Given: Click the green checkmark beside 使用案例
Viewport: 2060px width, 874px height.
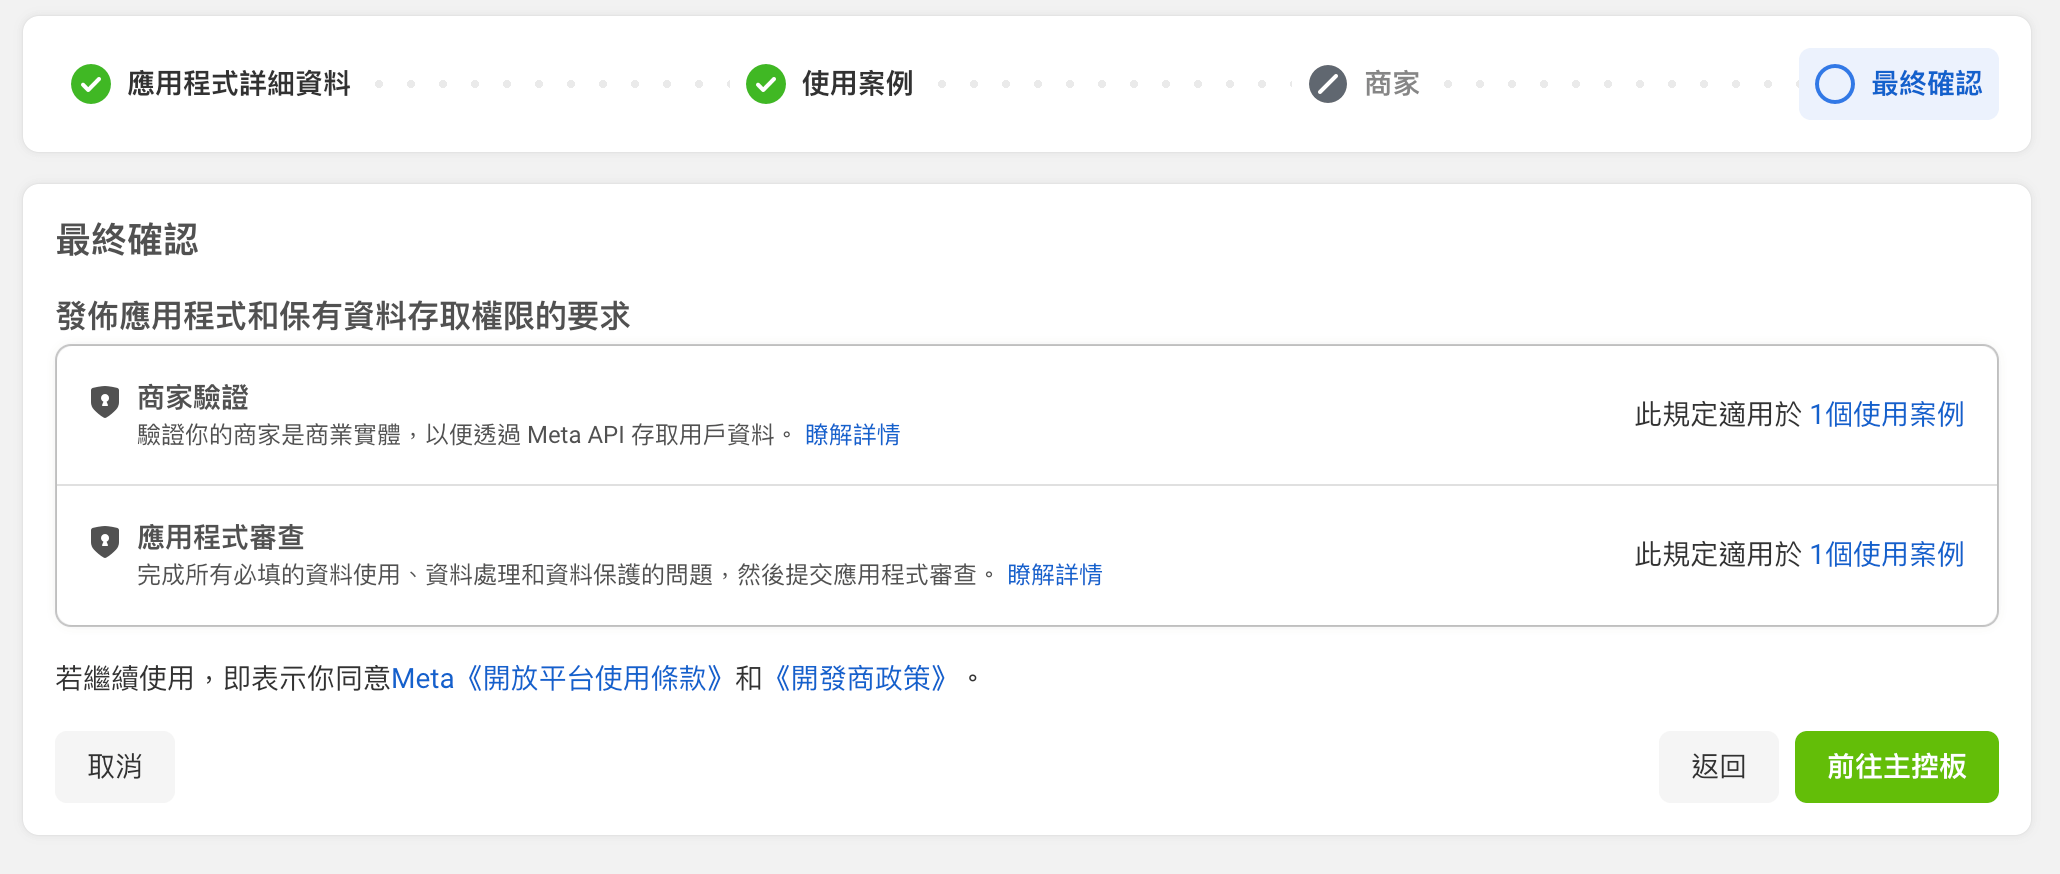Looking at the screenshot, I should click(x=766, y=84).
